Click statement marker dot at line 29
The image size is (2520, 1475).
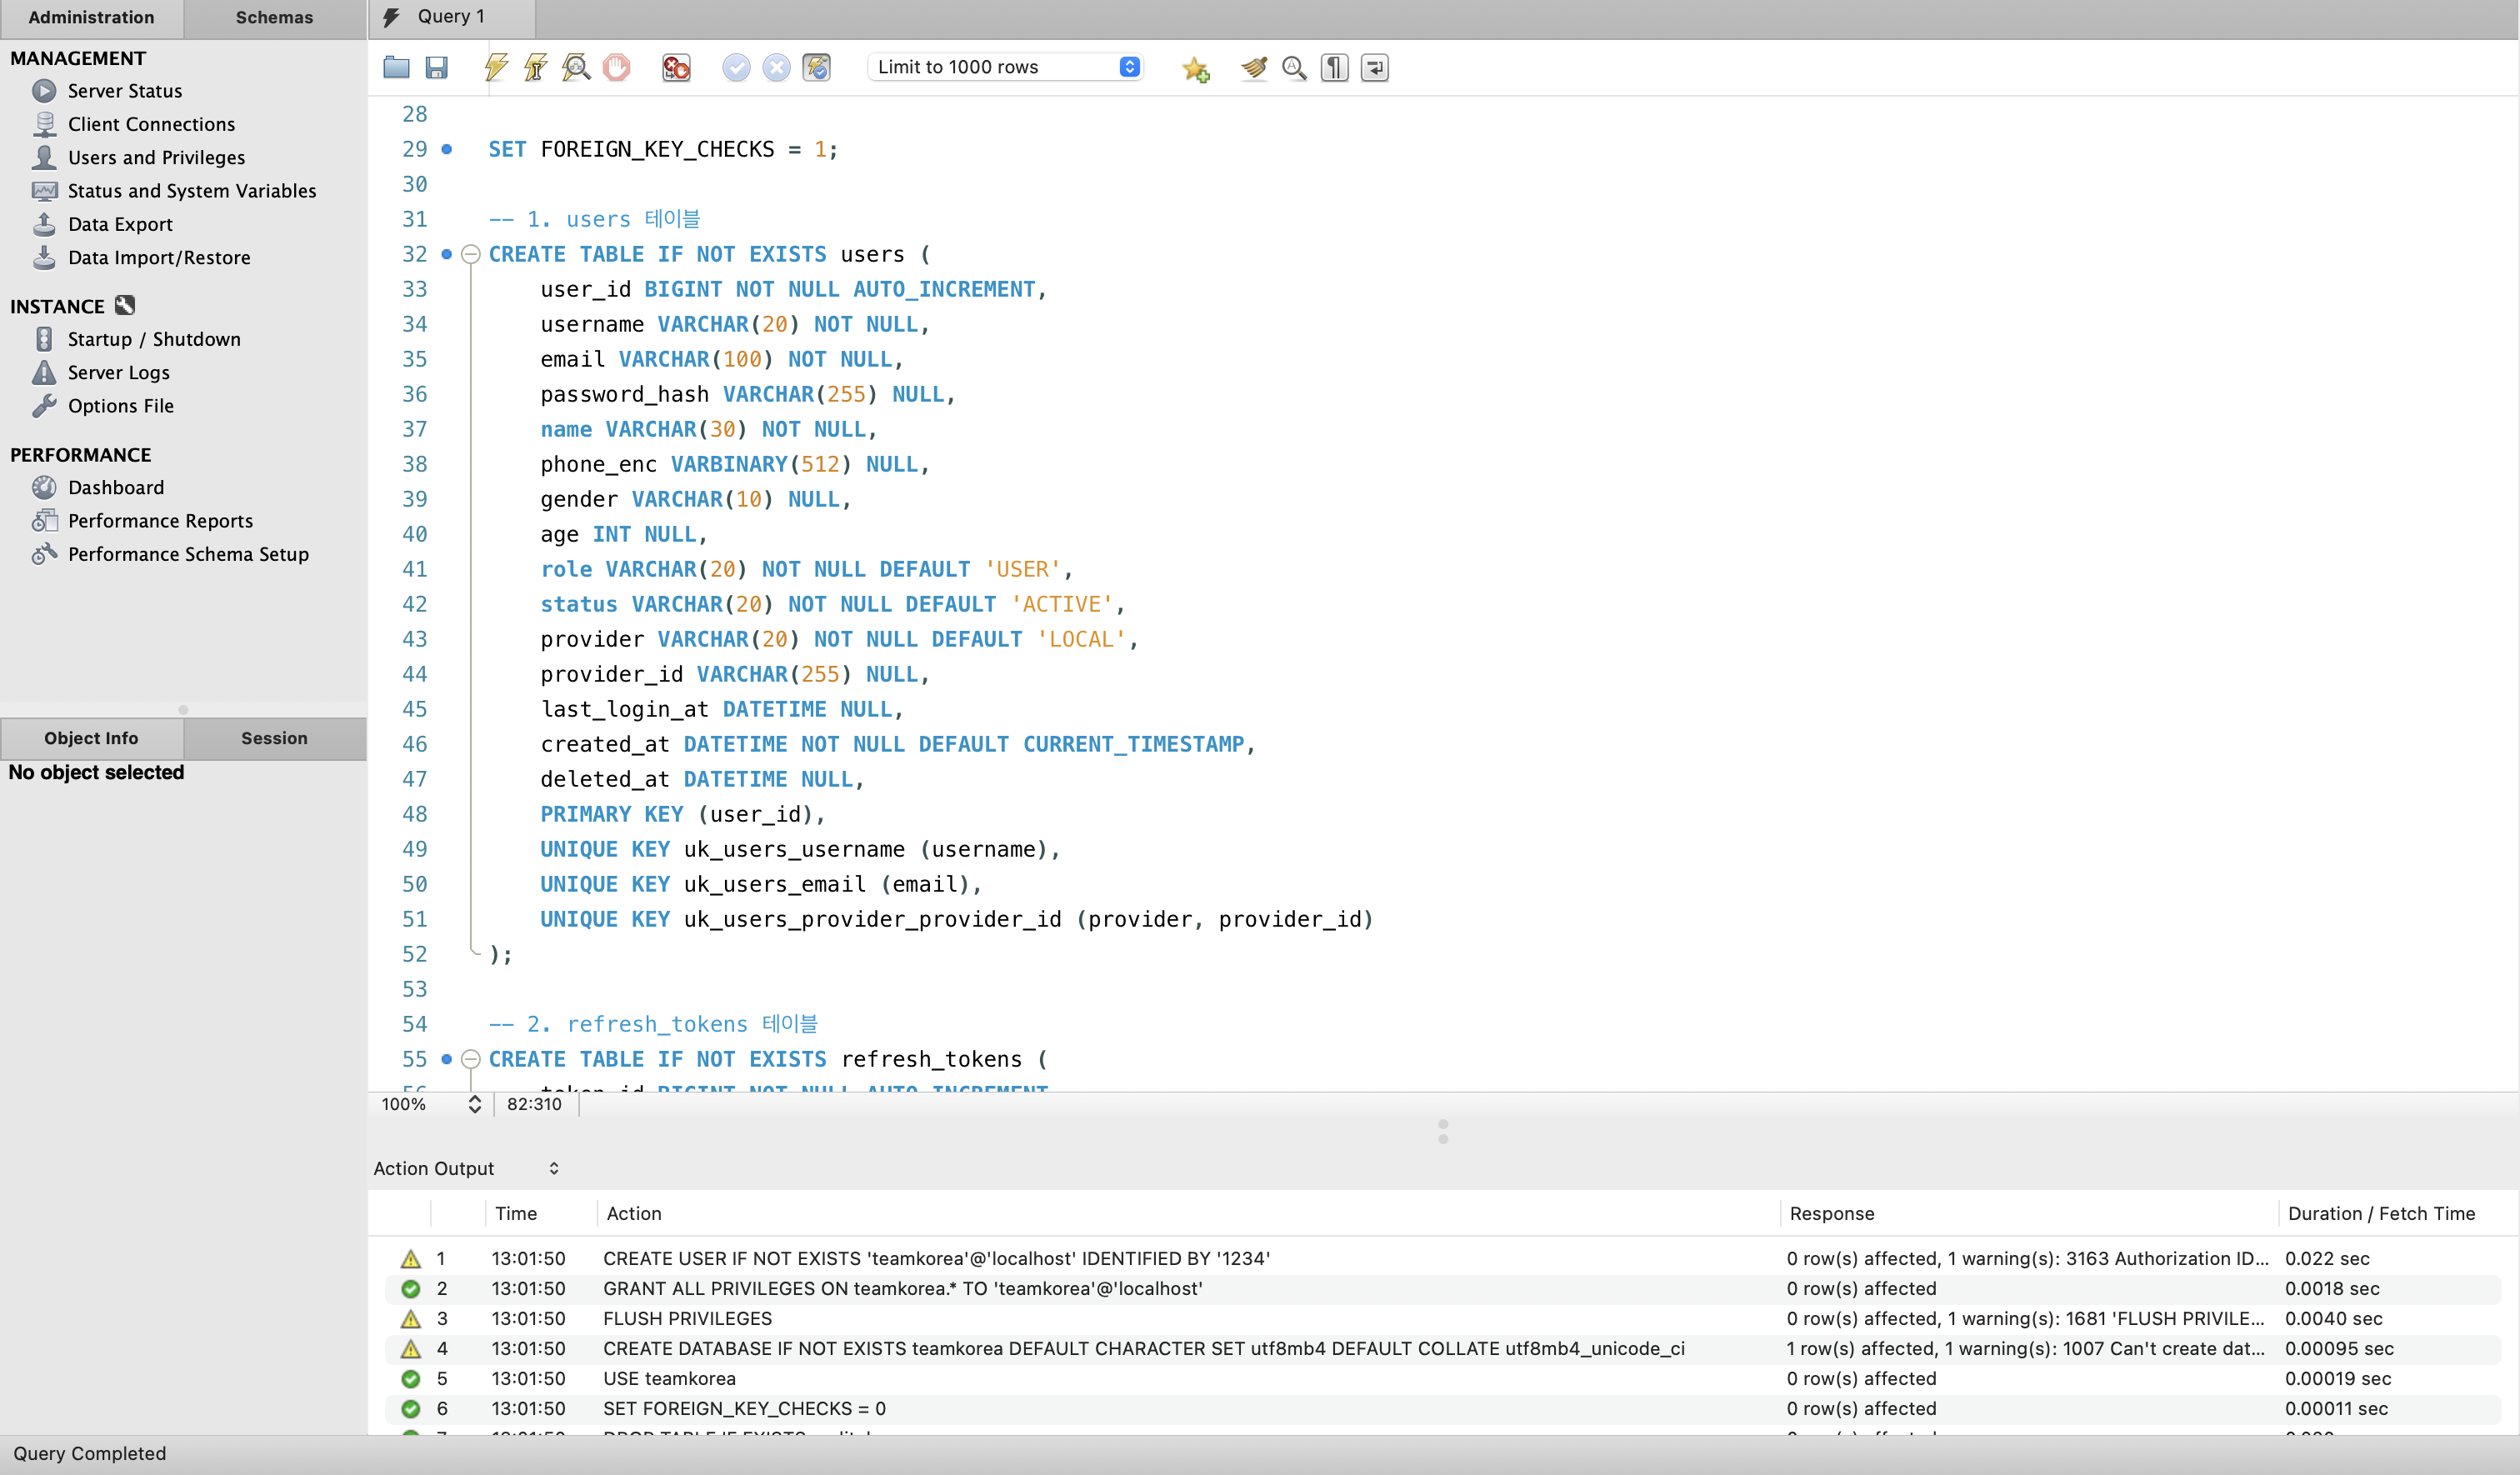coord(447,149)
